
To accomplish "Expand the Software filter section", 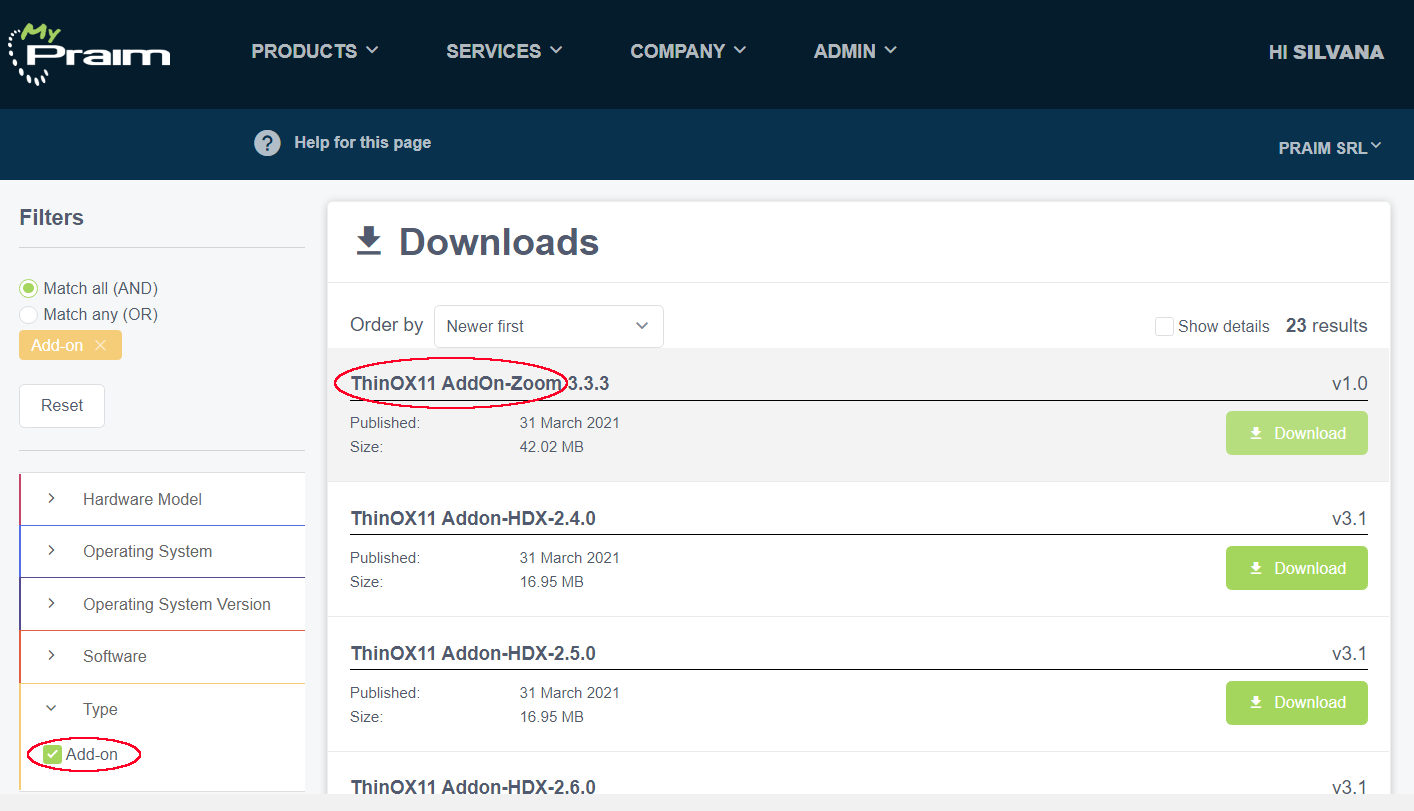I will click(x=162, y=656).
